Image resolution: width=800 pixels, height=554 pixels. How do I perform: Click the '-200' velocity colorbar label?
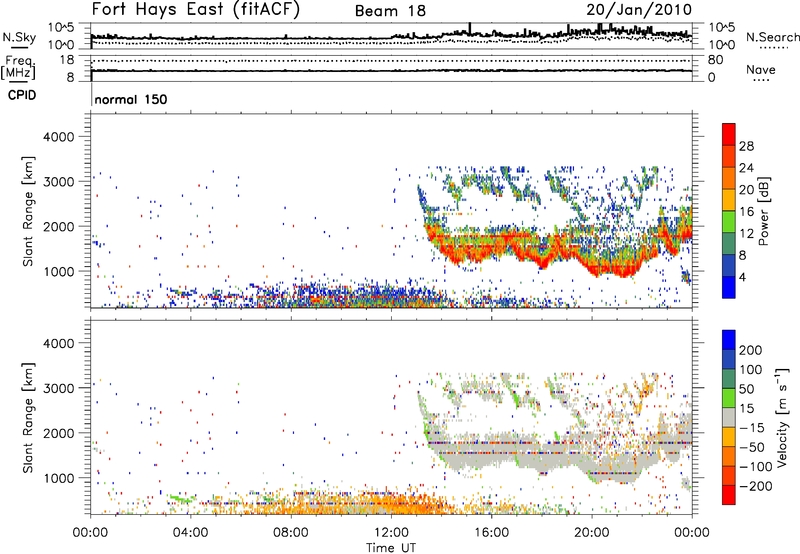(x=755, y=486)
